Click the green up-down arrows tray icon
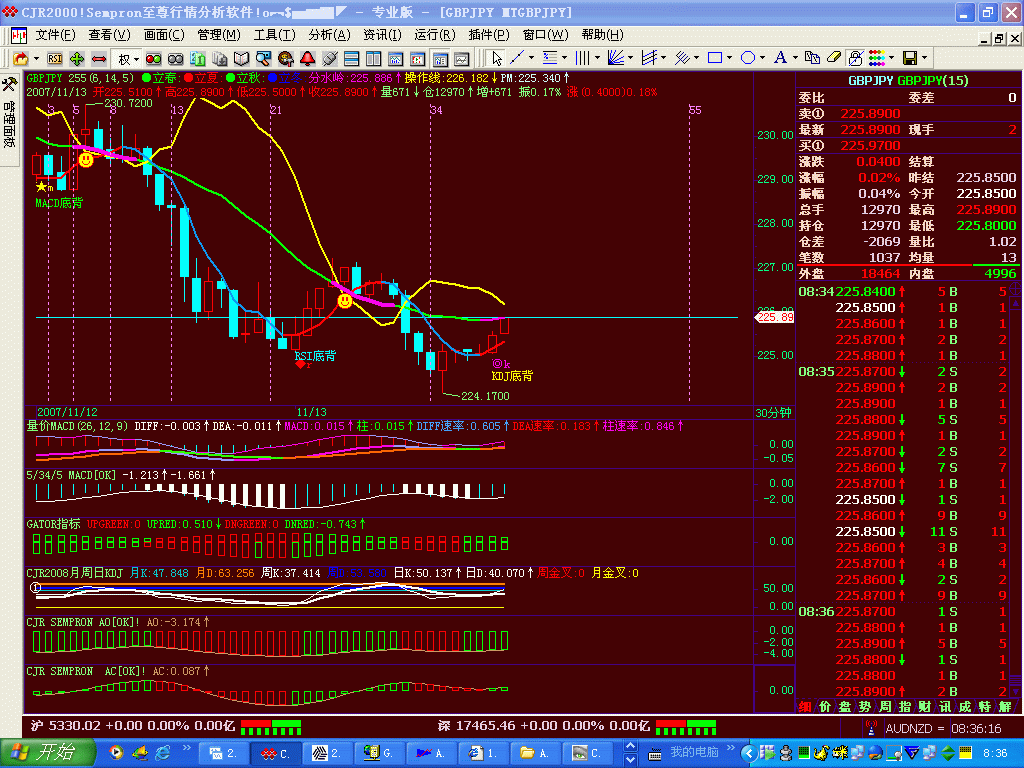1024x768 pixels. click(948, 753)
